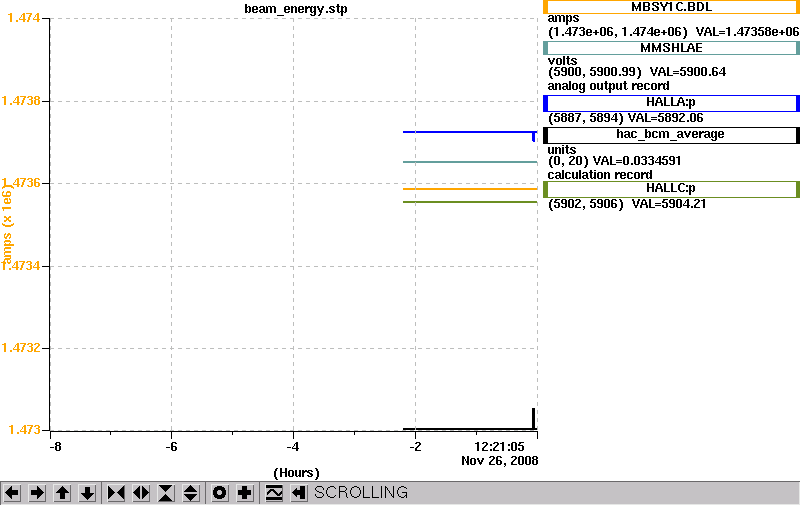Click the 1.4738 y-axis tick label
Viewport: 800px width, 505px height.
(21, 100)
